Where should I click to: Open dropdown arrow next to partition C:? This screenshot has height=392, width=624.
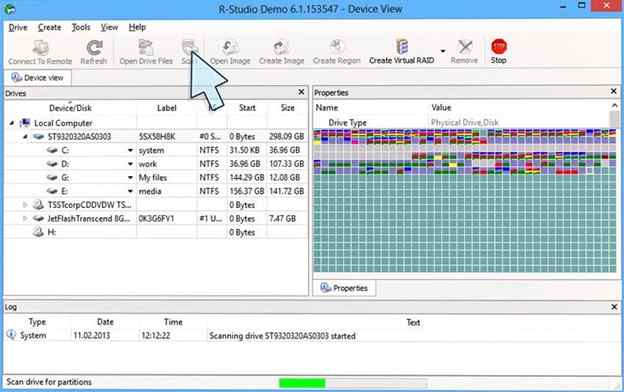point(130,150)
